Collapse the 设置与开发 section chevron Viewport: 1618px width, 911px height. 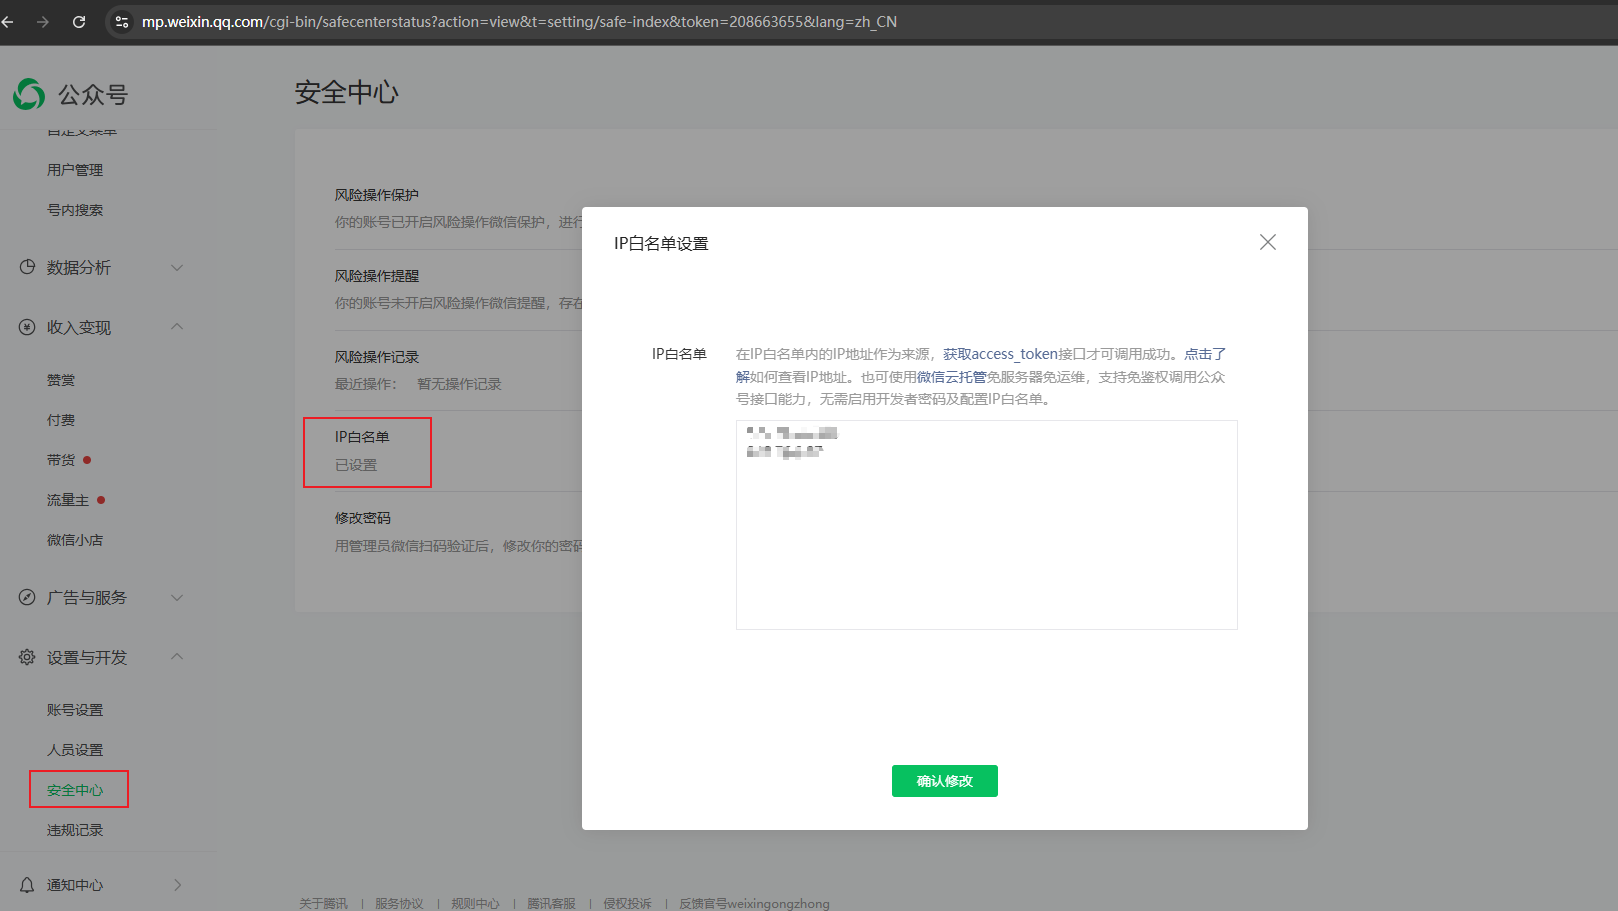pos(177,656)
